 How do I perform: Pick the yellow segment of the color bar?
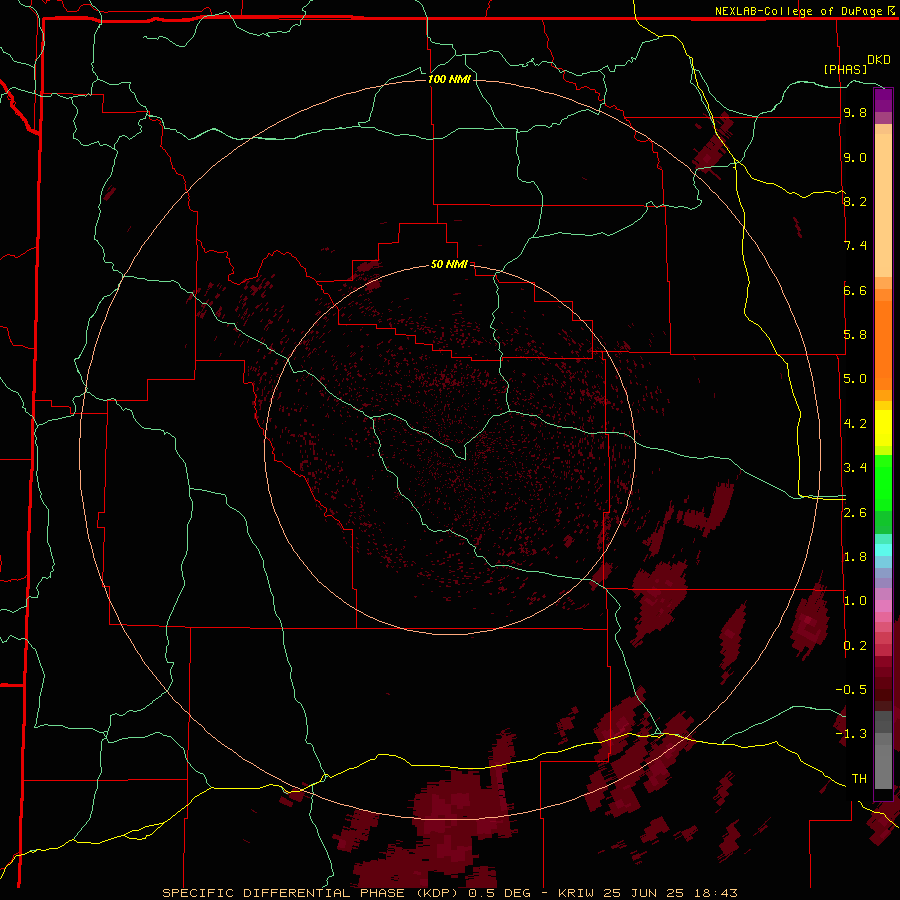point(883,428)
